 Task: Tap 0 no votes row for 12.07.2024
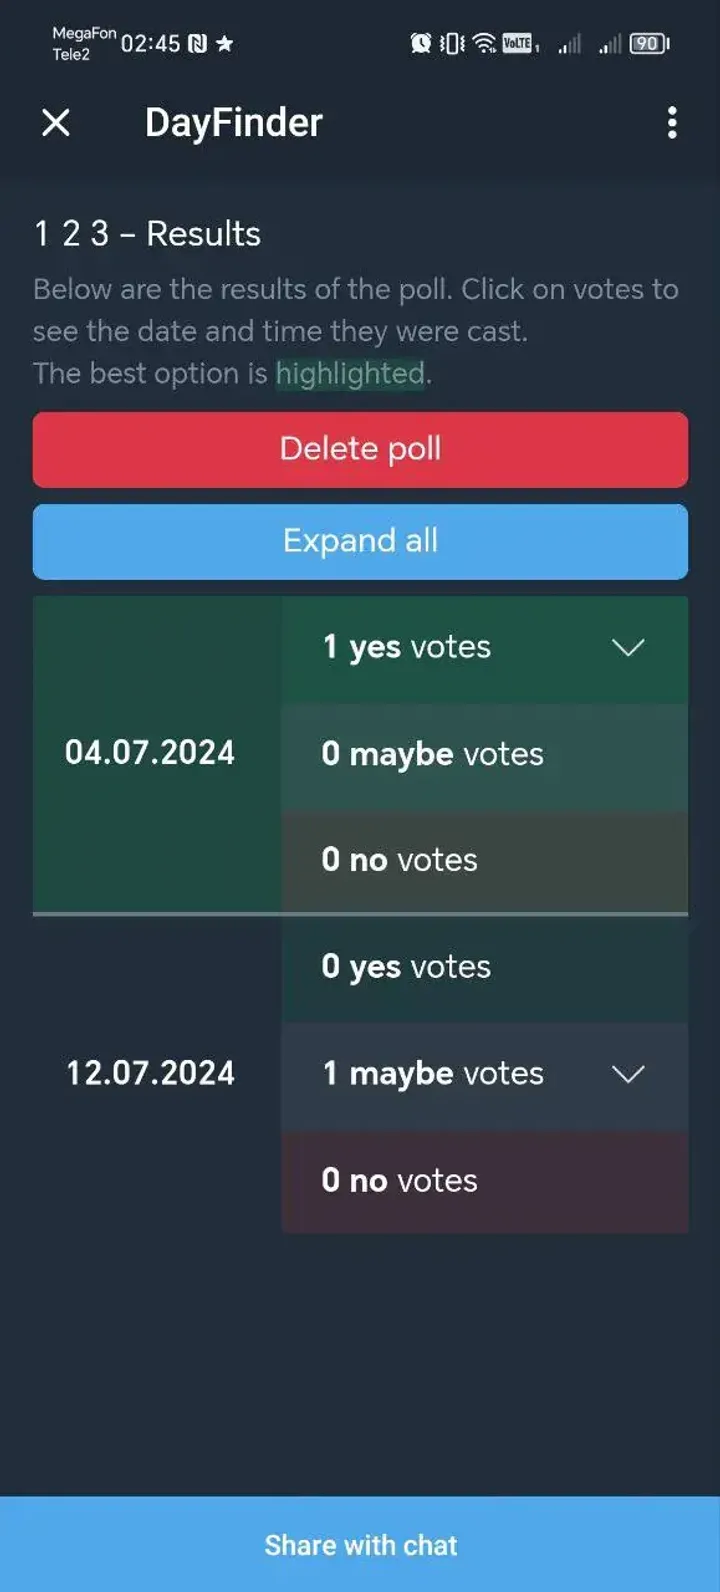point(484,1181)
